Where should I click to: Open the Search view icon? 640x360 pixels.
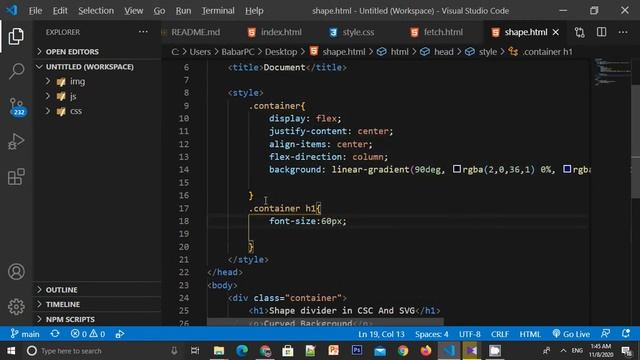(x=16, y=71)
